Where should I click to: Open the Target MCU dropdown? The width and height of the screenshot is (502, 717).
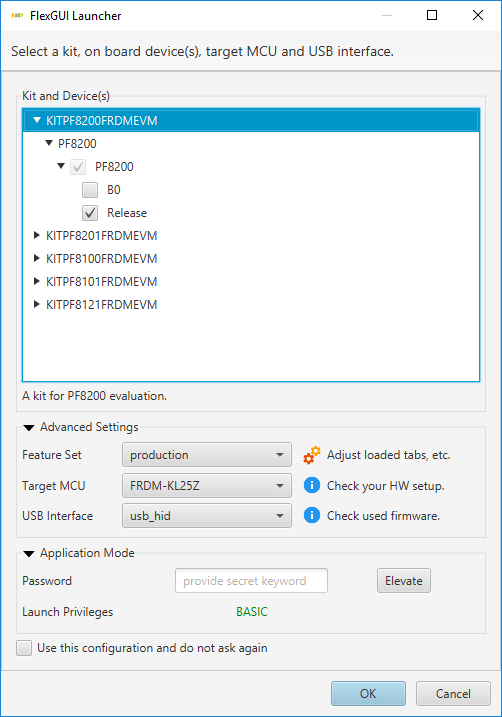pyautogui.click(x=207, y=486)
